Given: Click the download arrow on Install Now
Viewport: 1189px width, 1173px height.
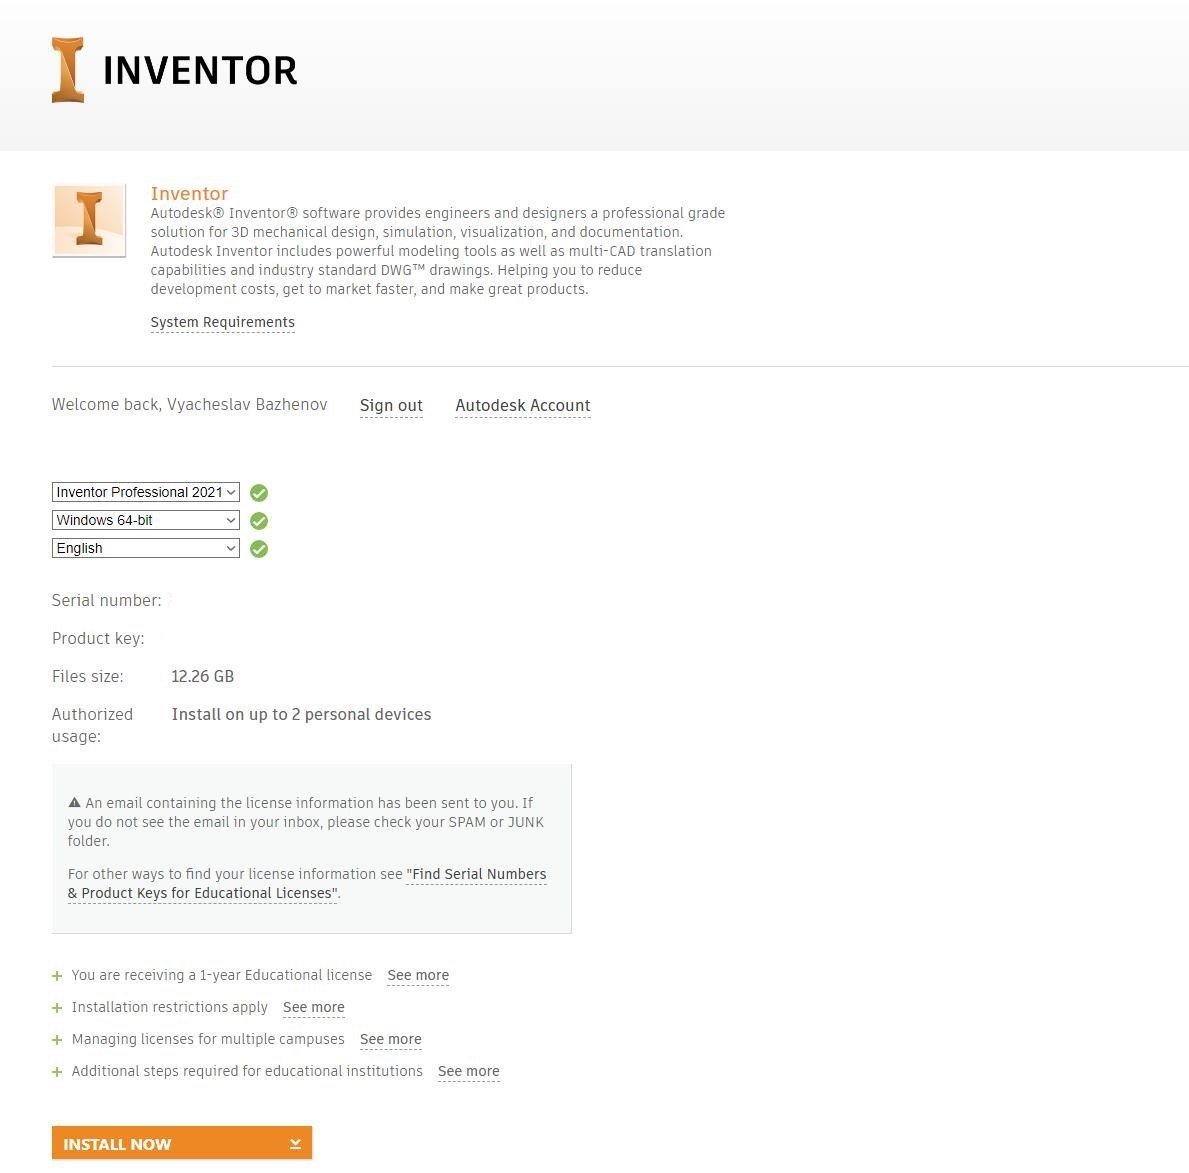Looking at the screenshot, I should click(295, 1143).
